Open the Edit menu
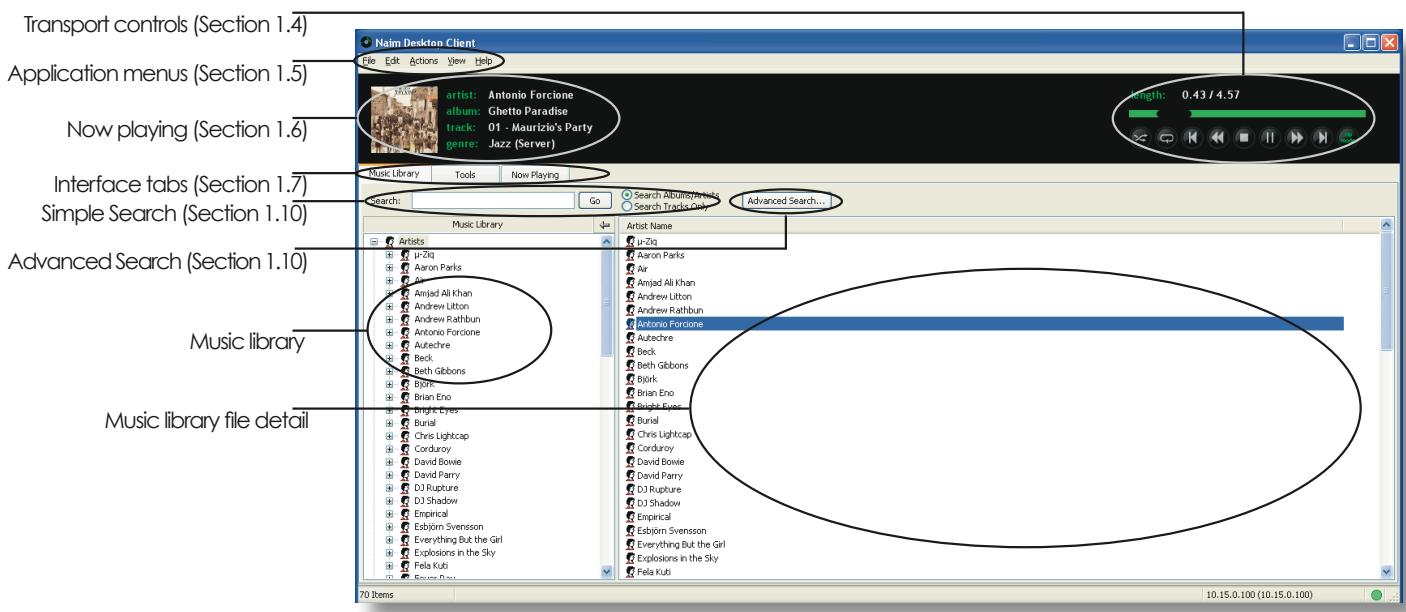The height and width of the screenshot is (612, 1406). click(x=392, y=61)
